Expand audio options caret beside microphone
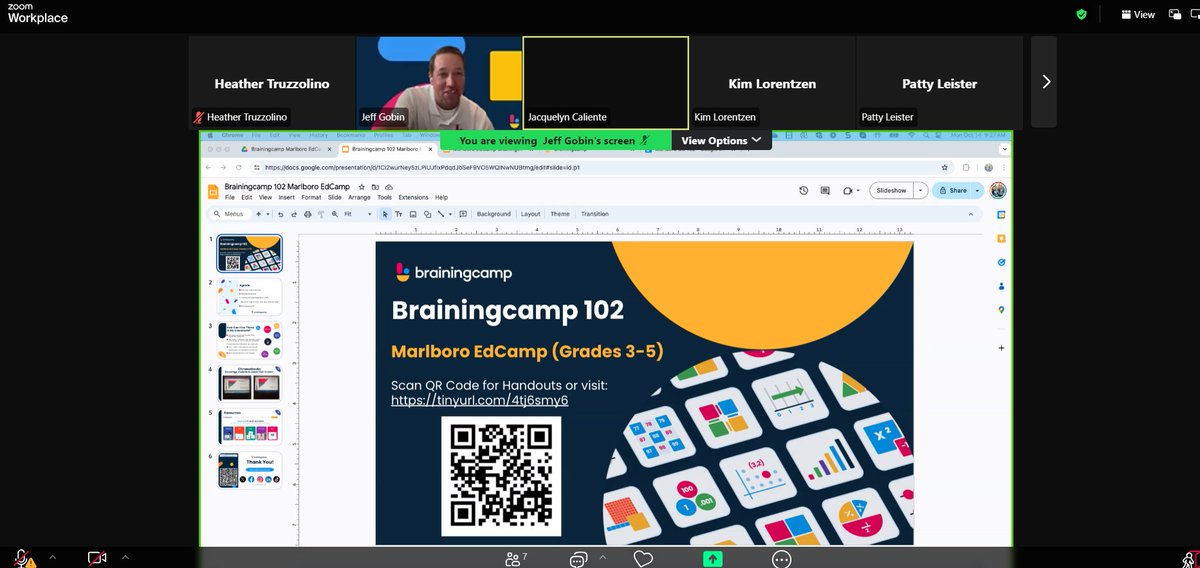 click(x=52, y=557)
